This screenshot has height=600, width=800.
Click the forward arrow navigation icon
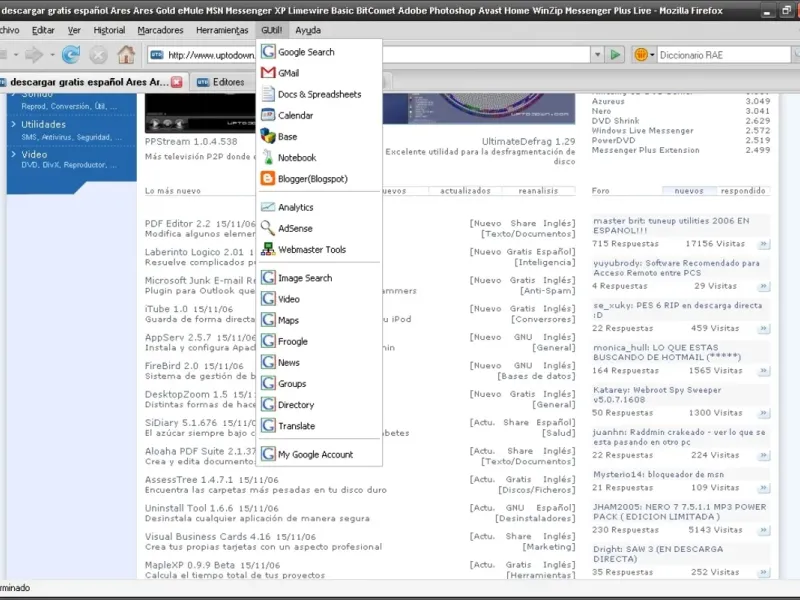click(x=34, y=55)
